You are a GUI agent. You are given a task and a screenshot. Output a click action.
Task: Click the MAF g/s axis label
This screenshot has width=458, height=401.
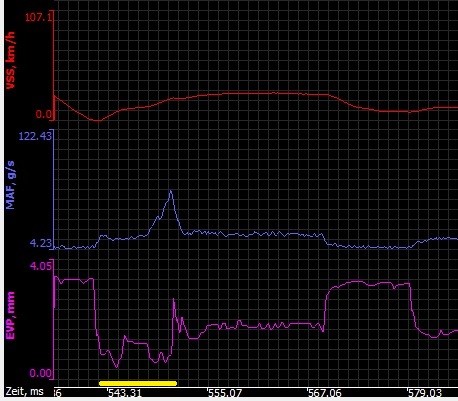(11, 185)
